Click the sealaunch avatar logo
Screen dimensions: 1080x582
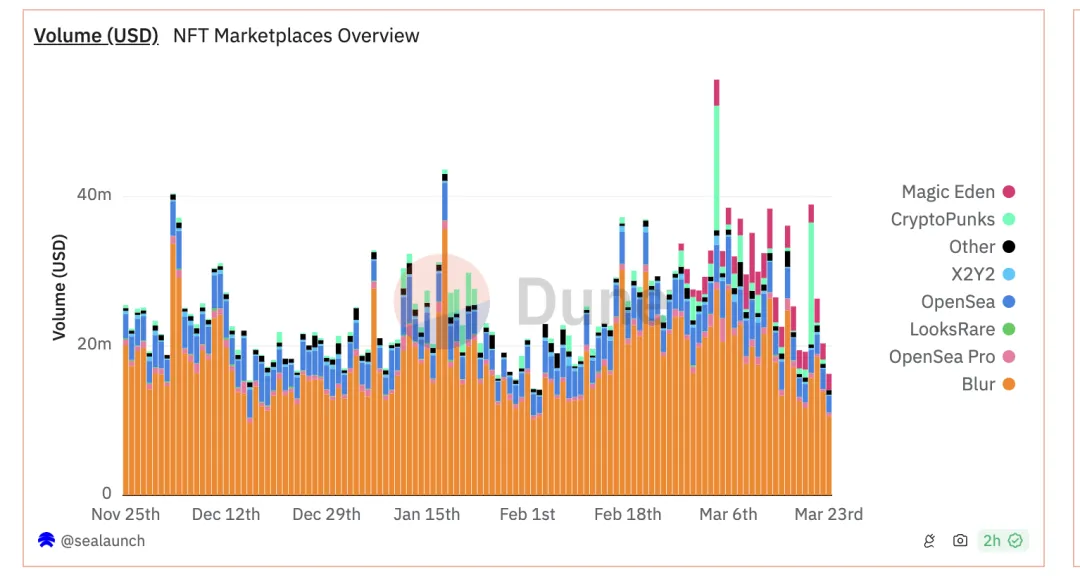(x=46, y=541)
